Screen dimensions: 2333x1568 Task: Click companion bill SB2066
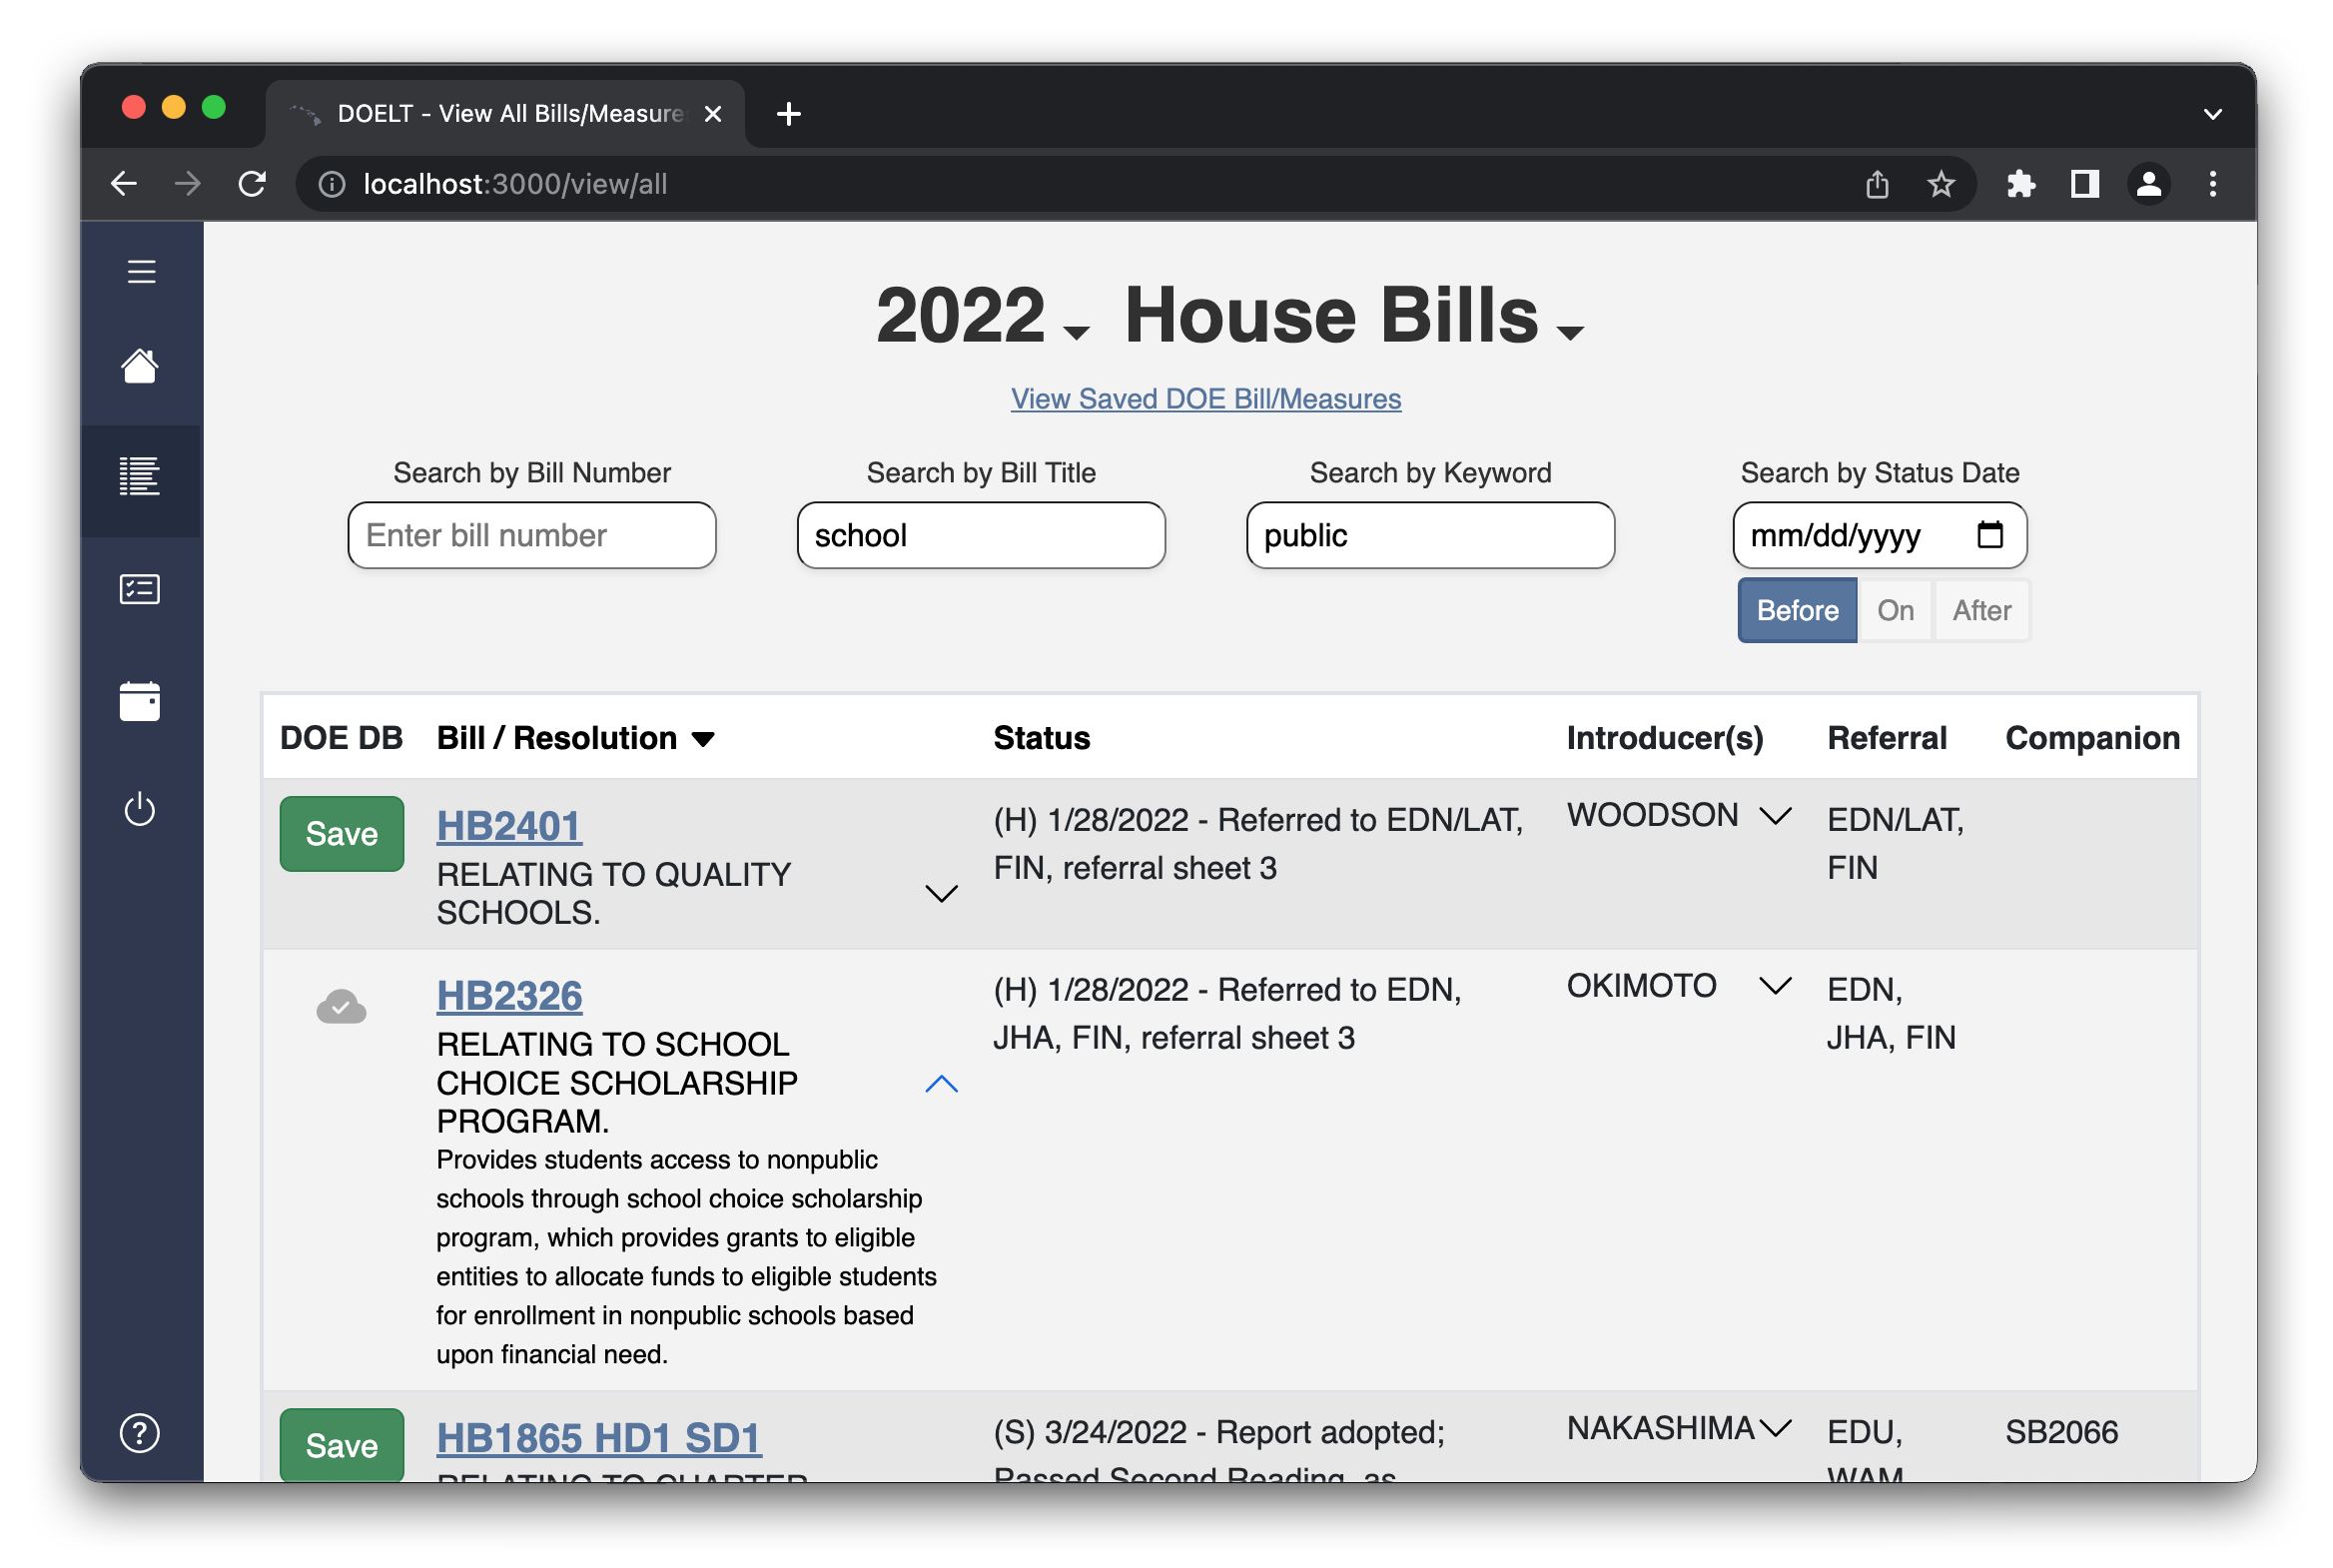2062,1432
